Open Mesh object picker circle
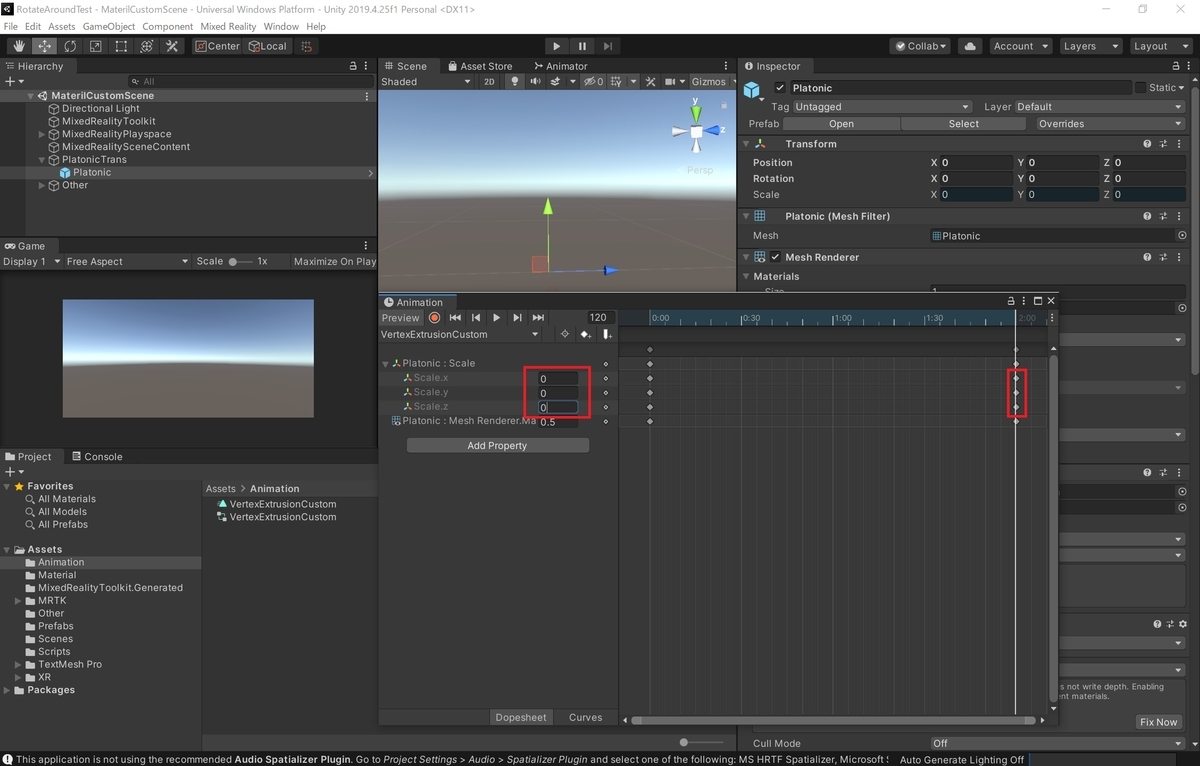This screenshot has width=1200, height=766. pyautogui.click(x=1182, y=236)
